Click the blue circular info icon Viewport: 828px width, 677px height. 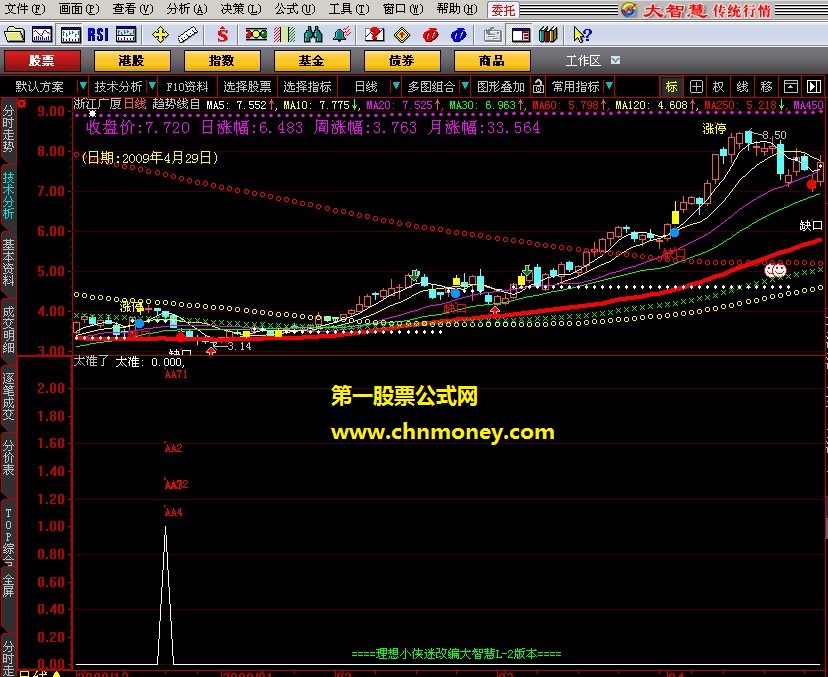point(458,35)
